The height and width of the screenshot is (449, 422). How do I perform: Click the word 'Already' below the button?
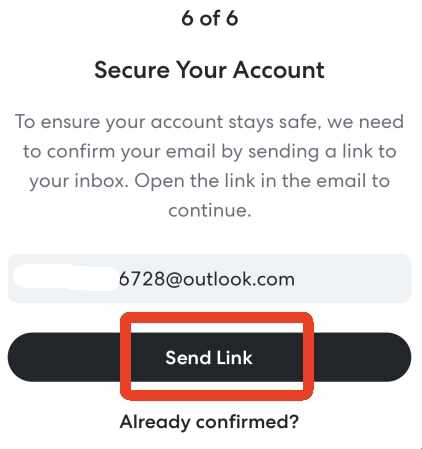155,423
